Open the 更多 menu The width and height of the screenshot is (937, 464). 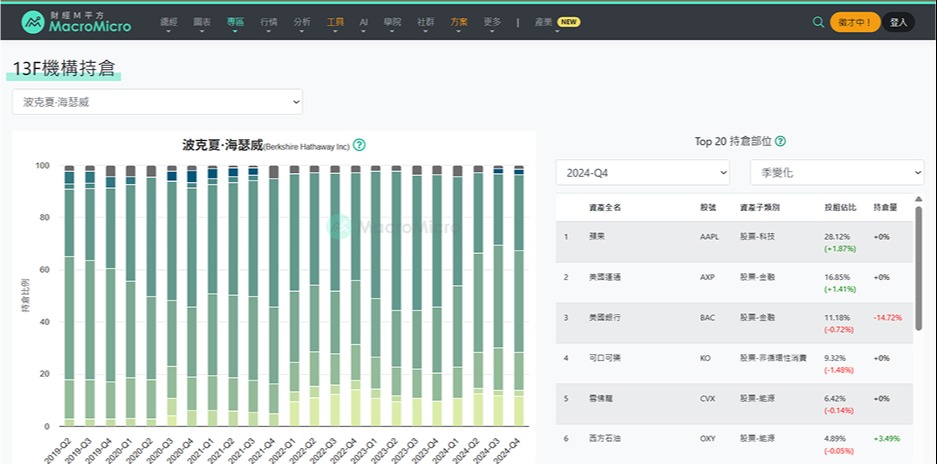[492, 22]
